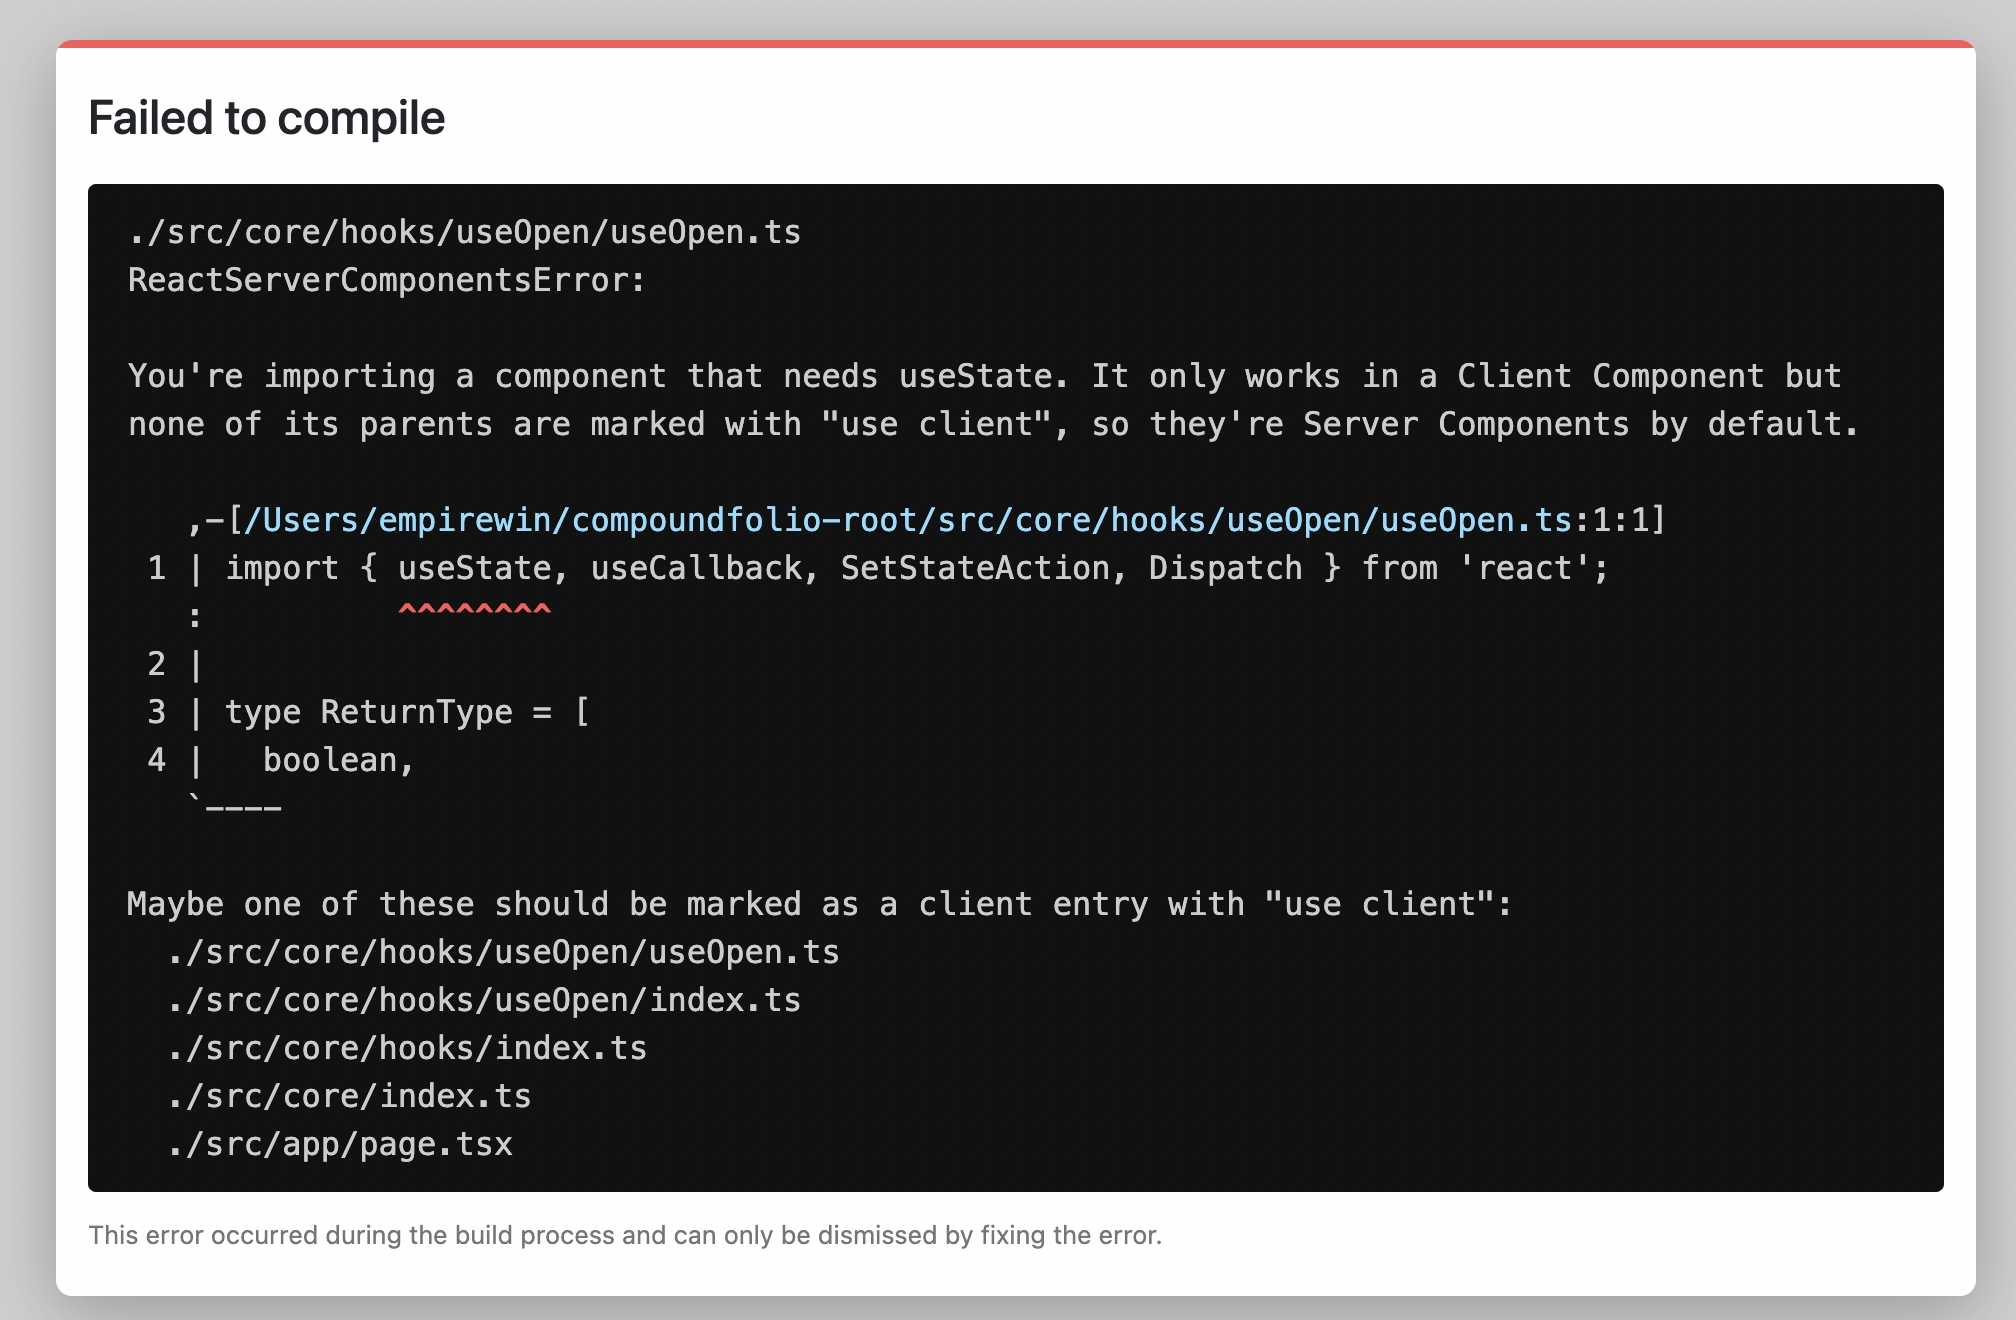This screenshot has width=2016, height=1320.
Task: Click the ./src/core/hooks/index.ts entry
Action: tap(407, 1048)
